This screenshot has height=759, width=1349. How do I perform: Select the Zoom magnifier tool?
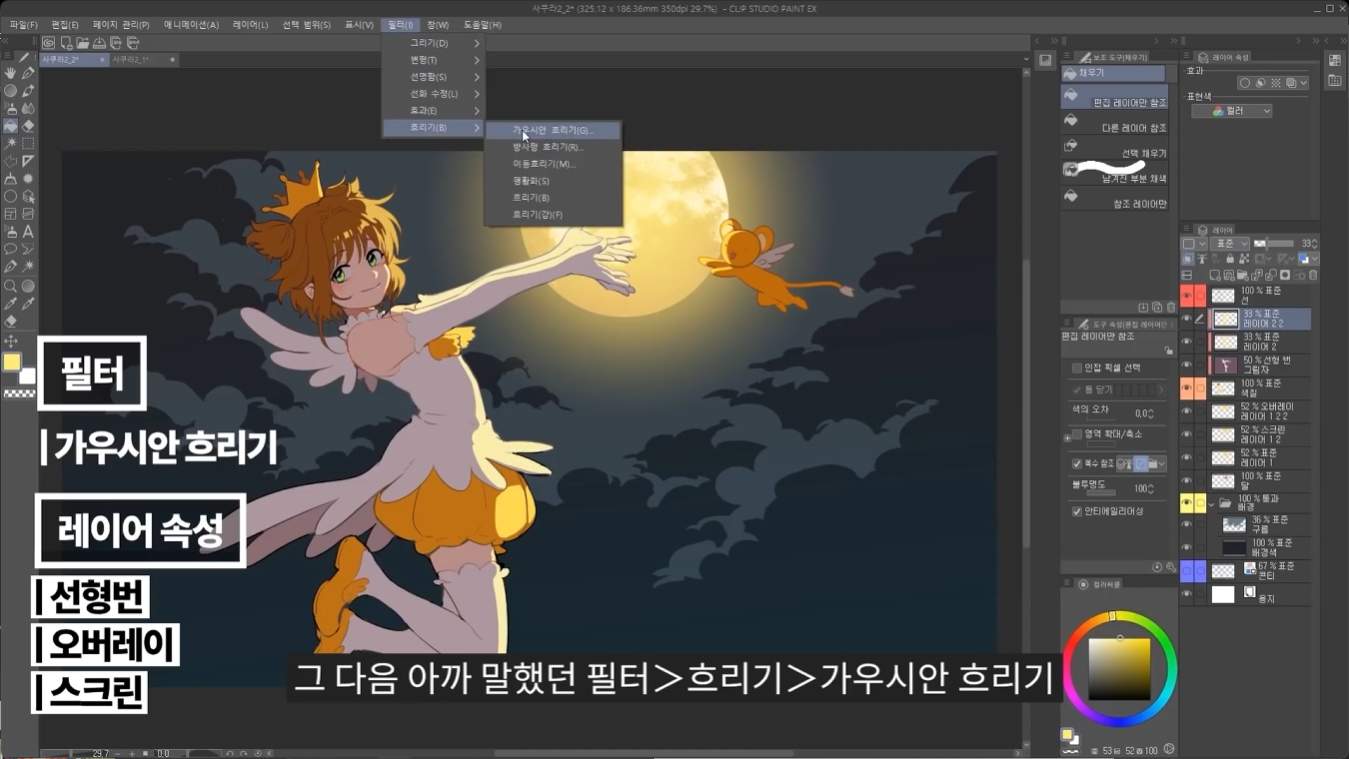[10, 285]
